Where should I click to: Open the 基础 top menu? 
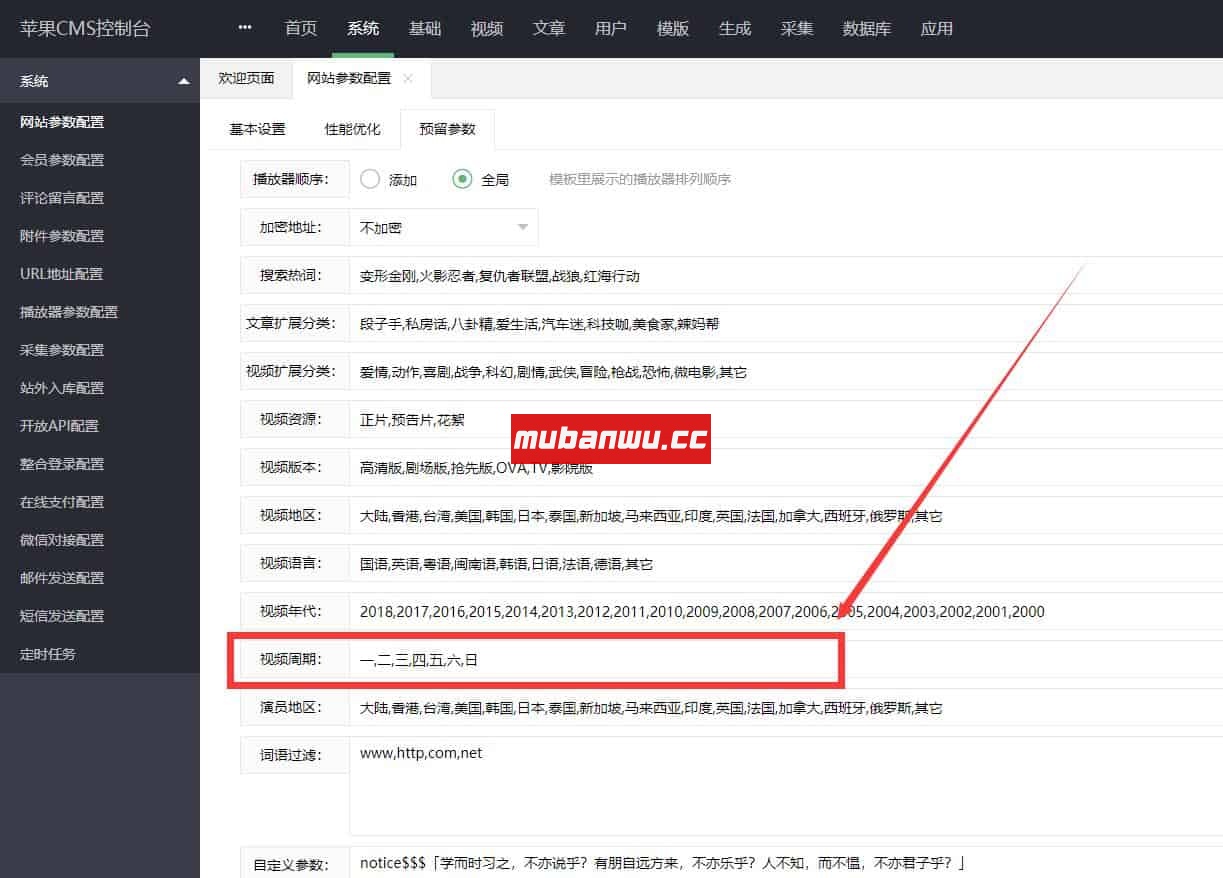coord(425,28)
